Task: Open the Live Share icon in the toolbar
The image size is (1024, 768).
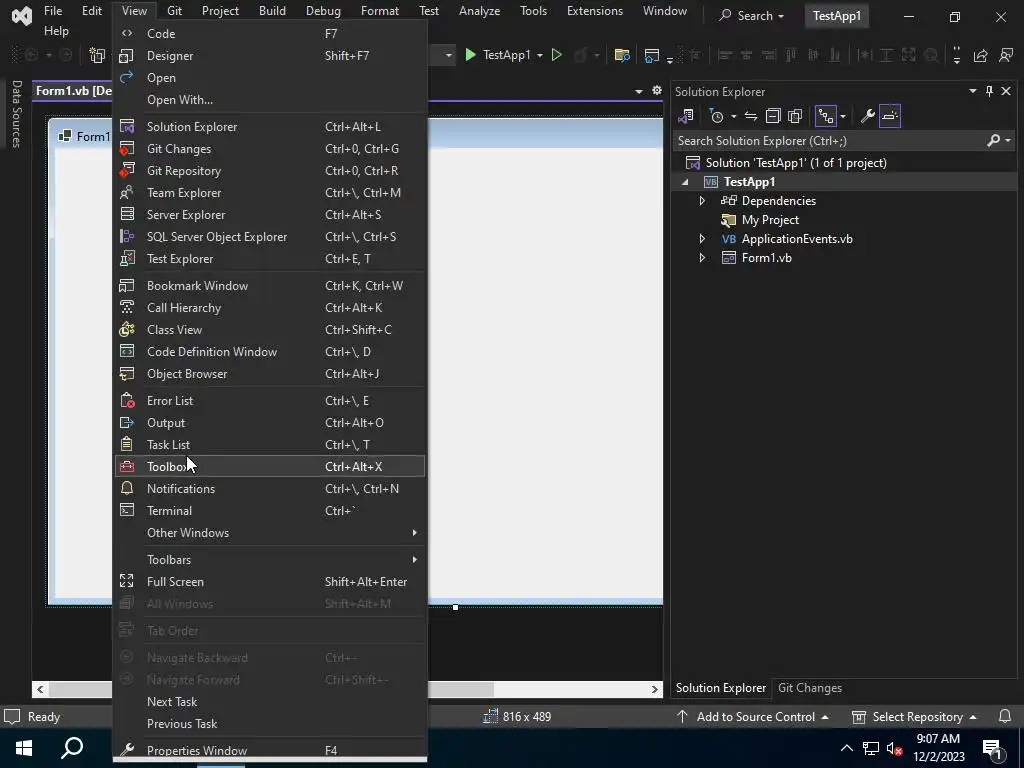Action: (980, 56)
